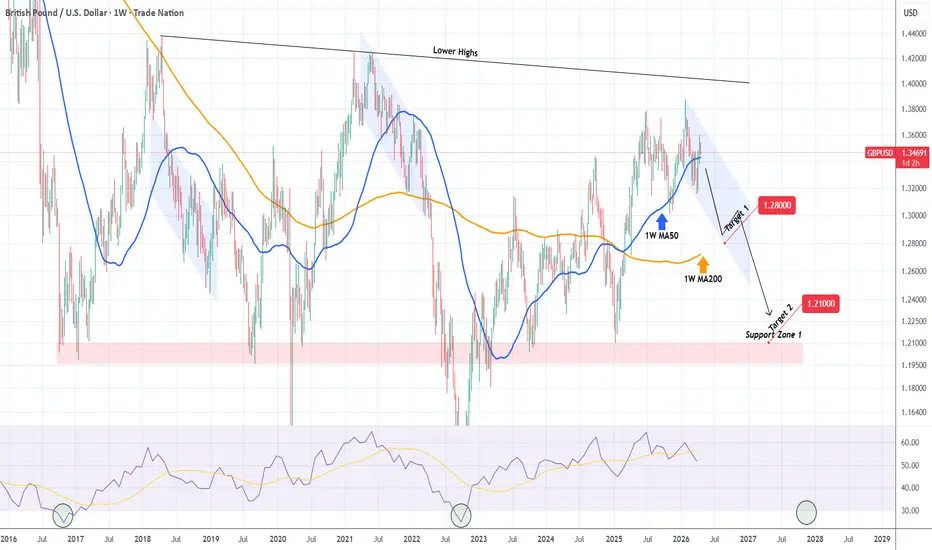Click the 1.21000 Target 2 price label
Viewport: 932px width, 550px height.
point(820,303)
